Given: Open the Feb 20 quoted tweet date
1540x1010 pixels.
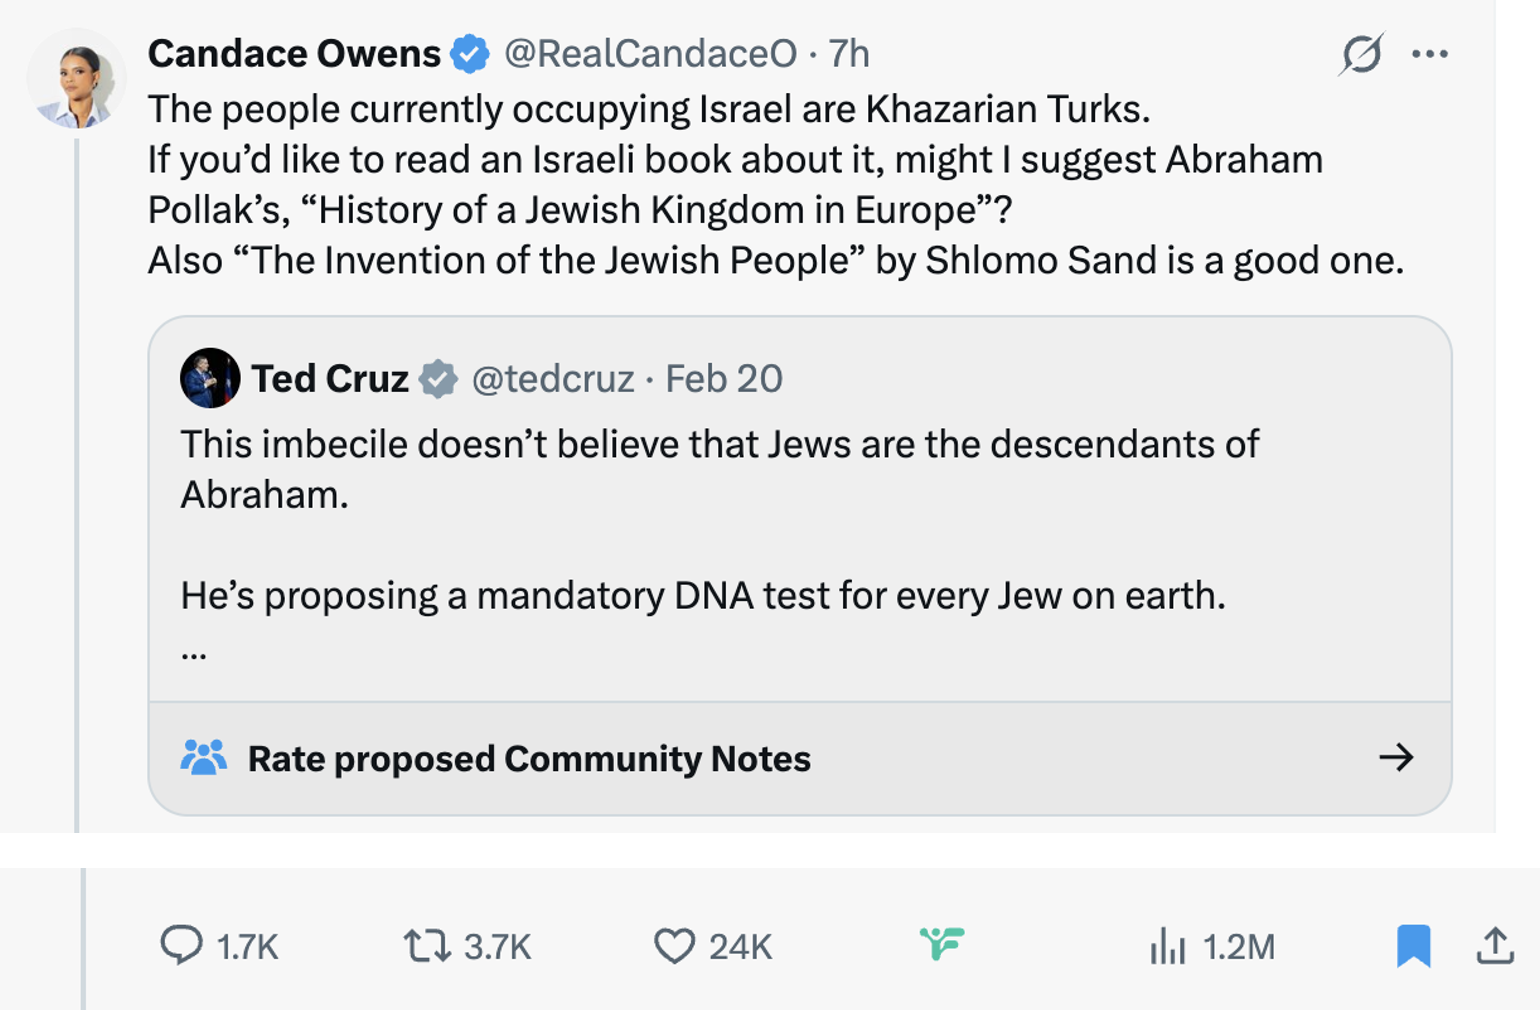Looking at the screenshot, I should coord(724,379).
